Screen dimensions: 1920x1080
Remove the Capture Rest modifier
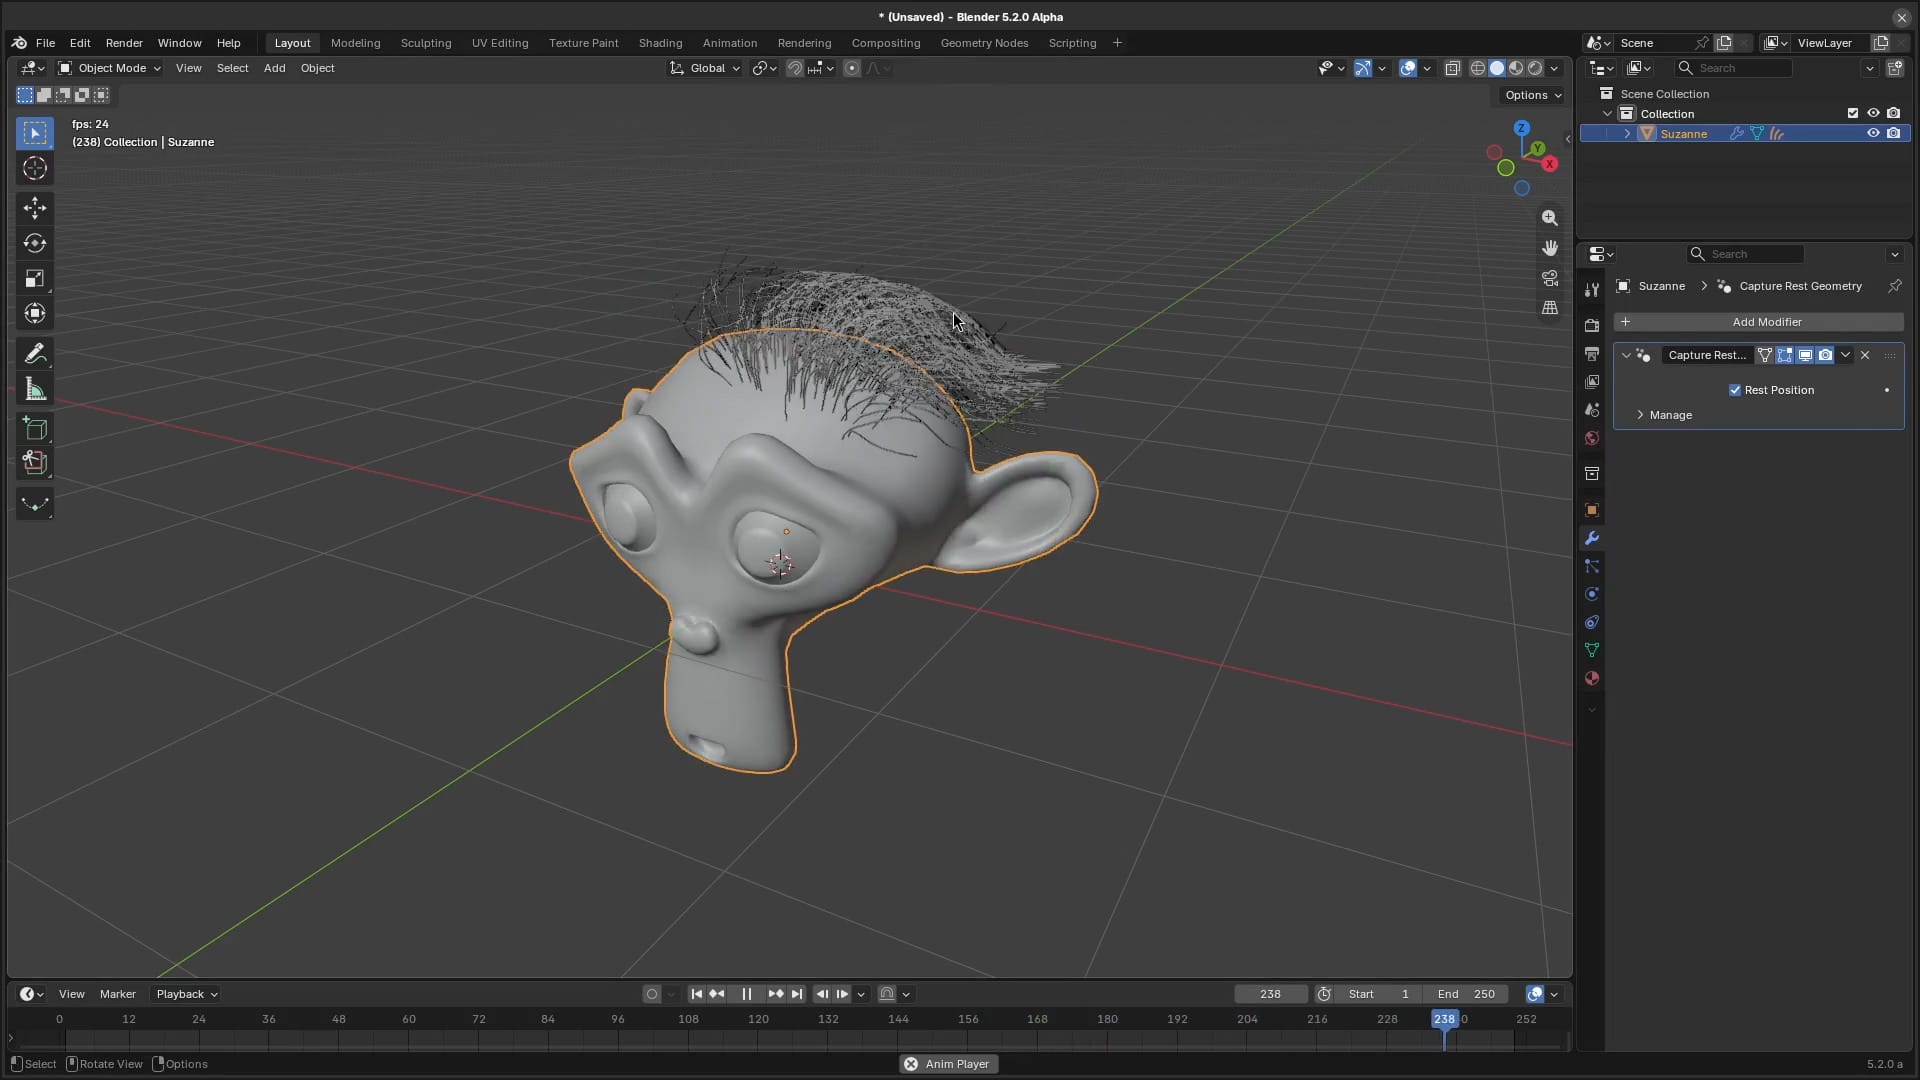click(1865, 355)
